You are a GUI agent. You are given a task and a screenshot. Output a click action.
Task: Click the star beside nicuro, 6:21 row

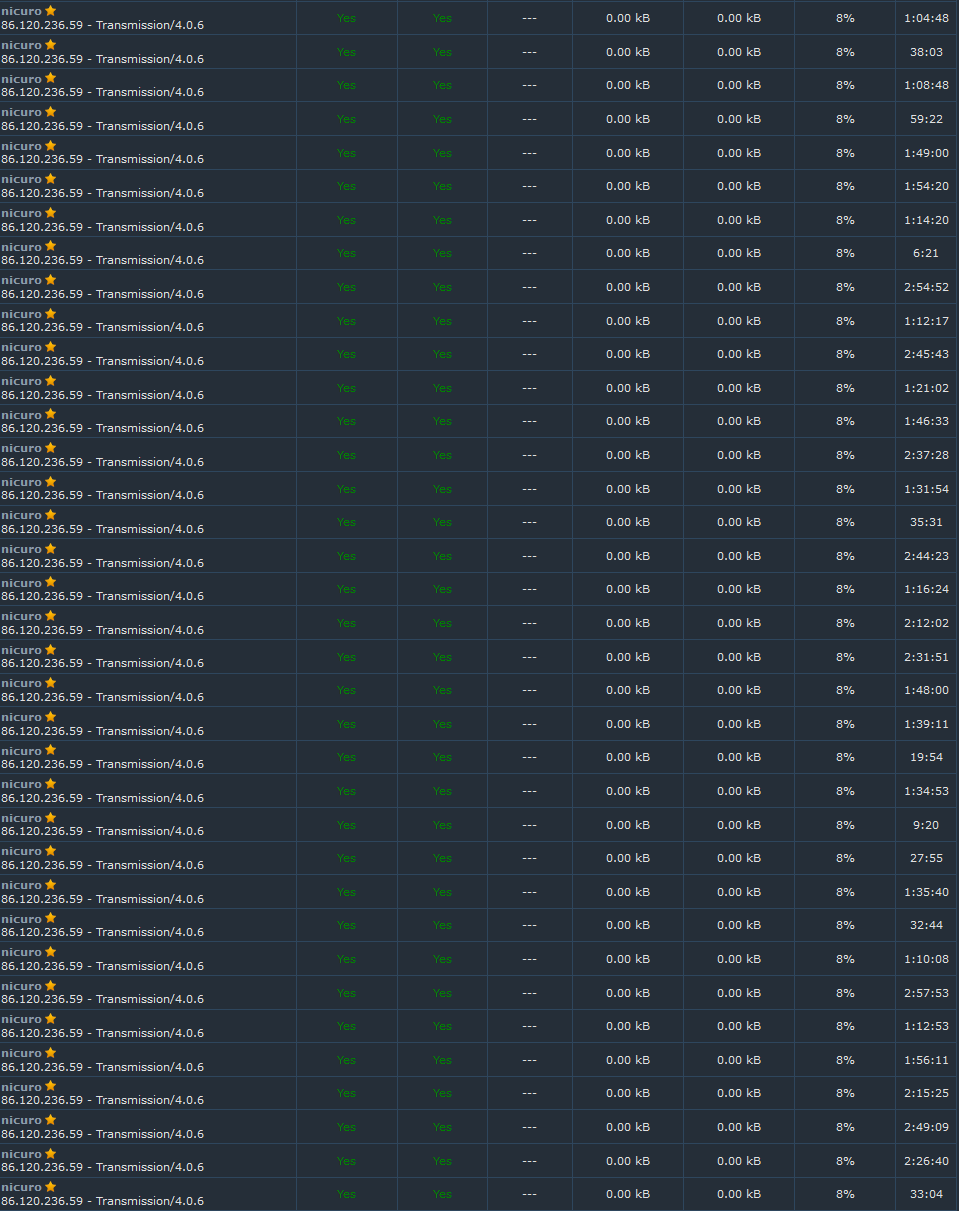point(50,246)
